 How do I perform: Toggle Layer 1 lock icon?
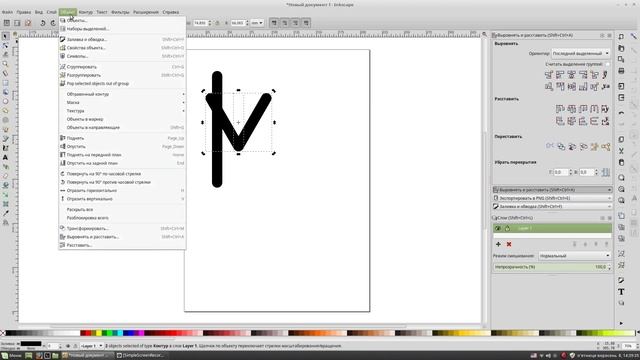(507, 228)
